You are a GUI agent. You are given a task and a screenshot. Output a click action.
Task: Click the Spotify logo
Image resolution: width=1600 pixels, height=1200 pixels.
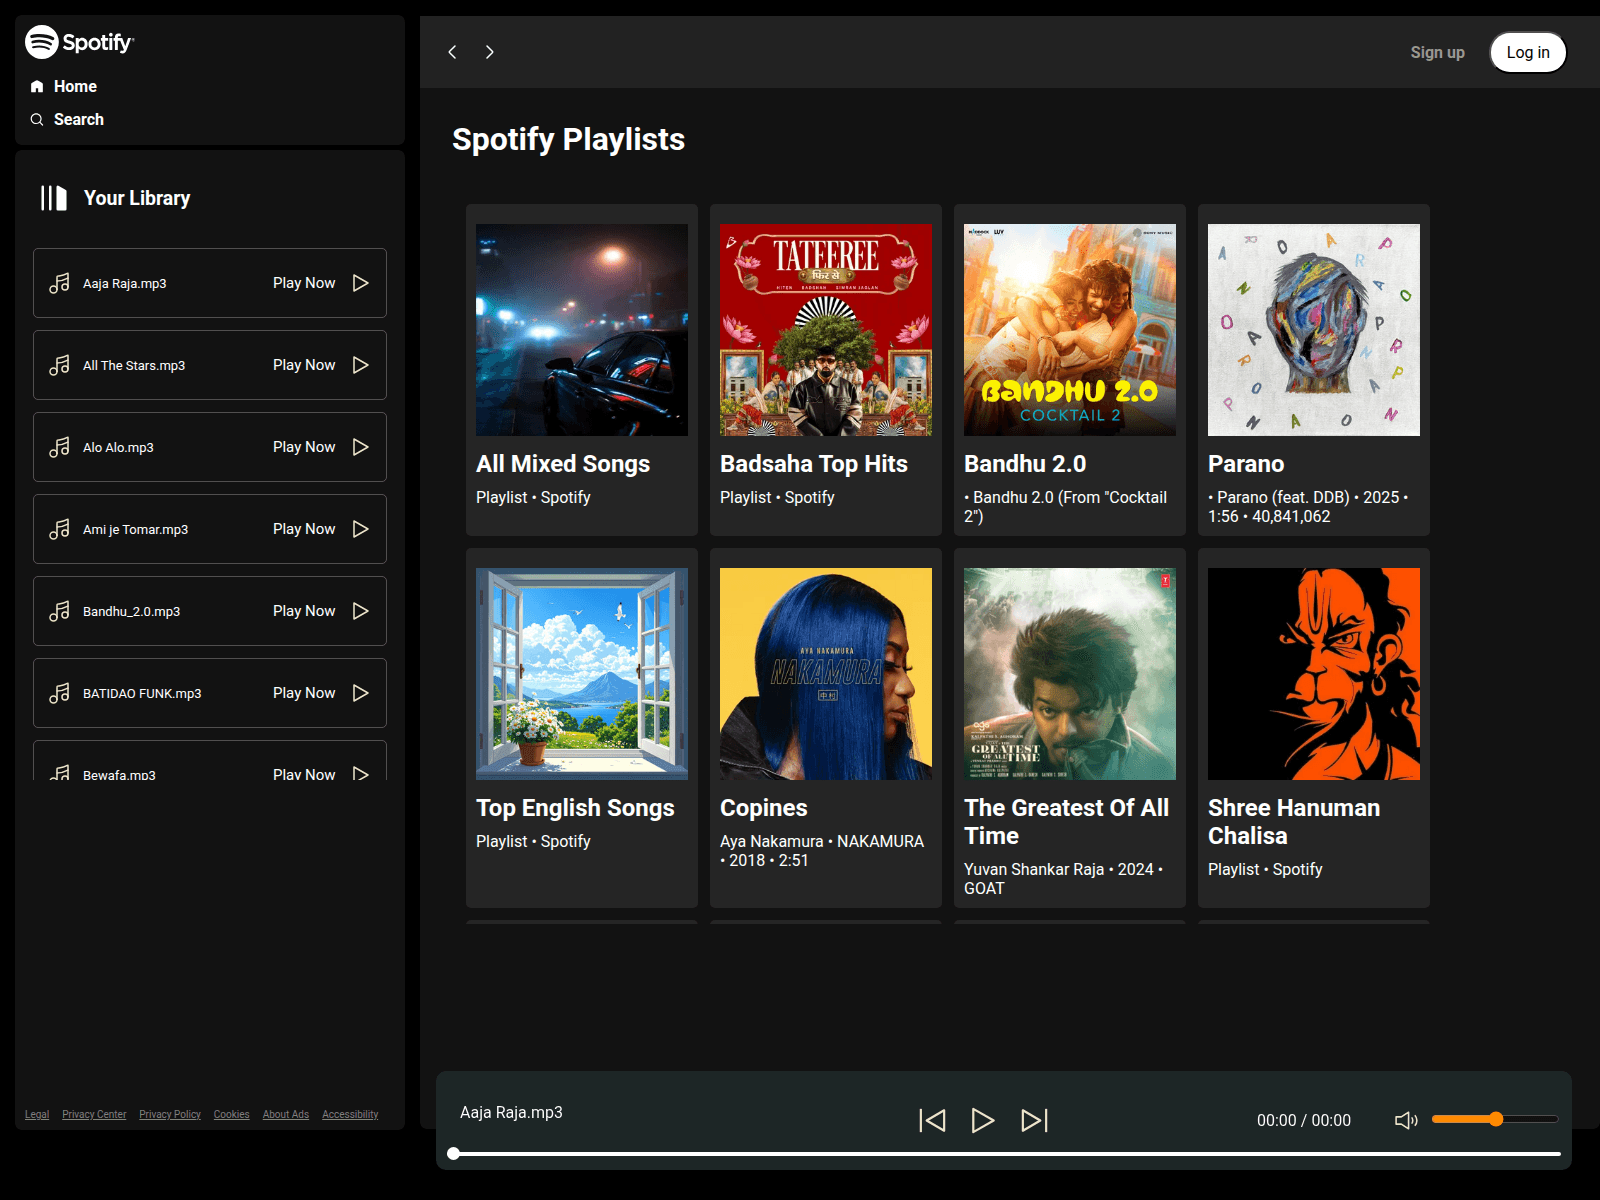point(80,42)
